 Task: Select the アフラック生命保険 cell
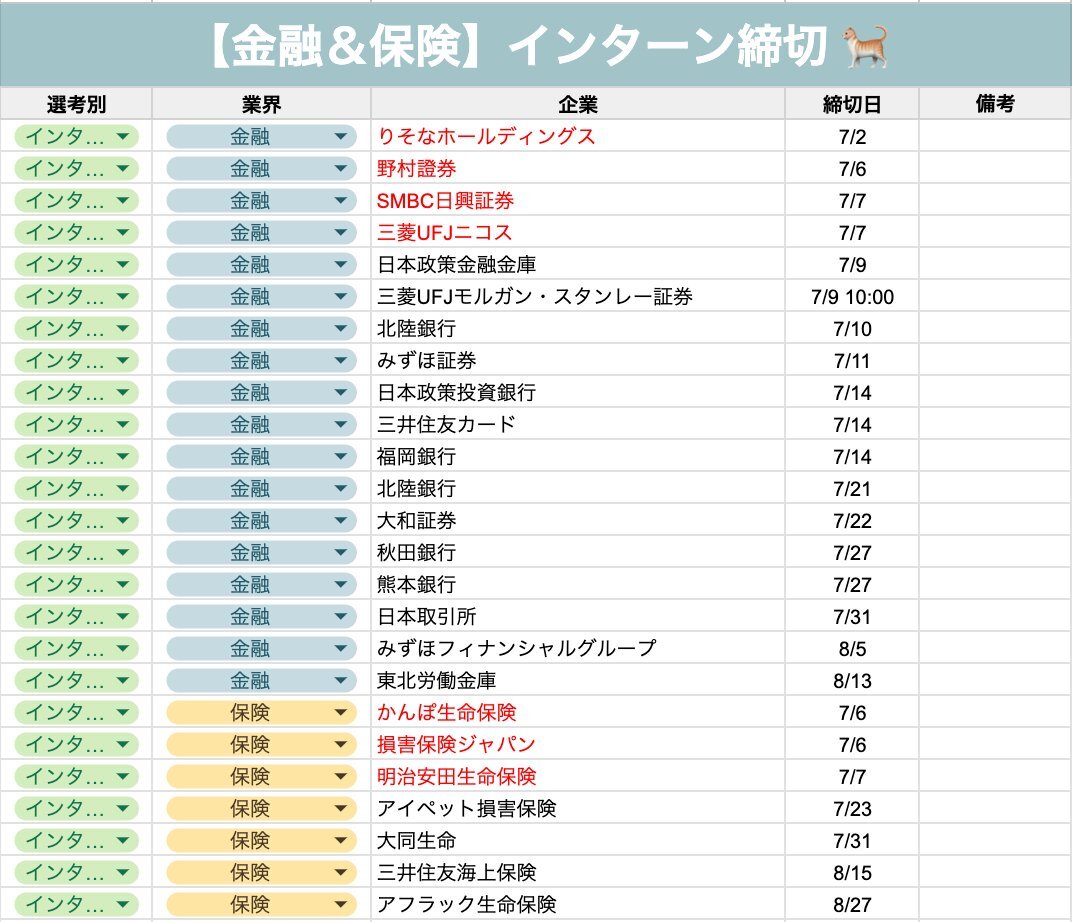coord(578,904)
